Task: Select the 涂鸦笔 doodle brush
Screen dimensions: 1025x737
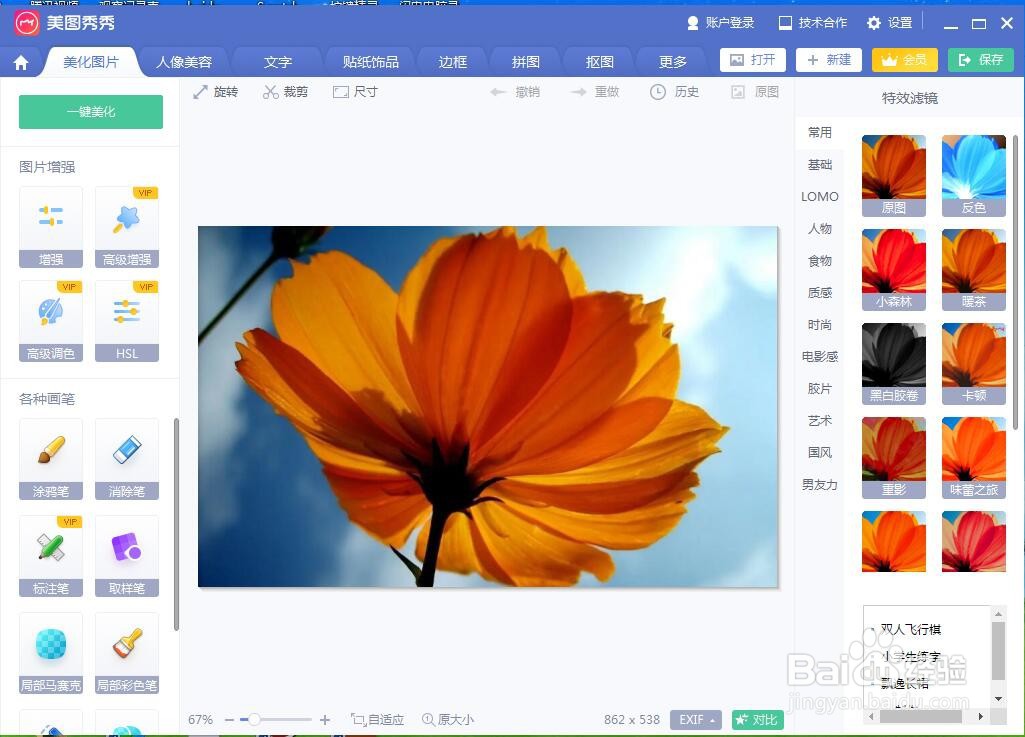Action: (x=51, y=459)
